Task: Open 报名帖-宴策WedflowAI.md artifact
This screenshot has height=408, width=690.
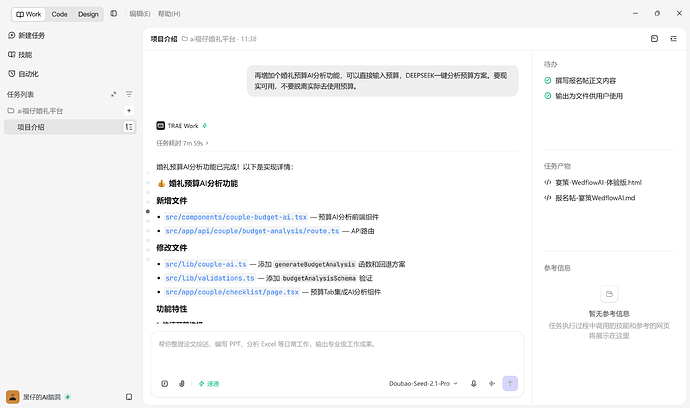Action: tap(590, 198)
